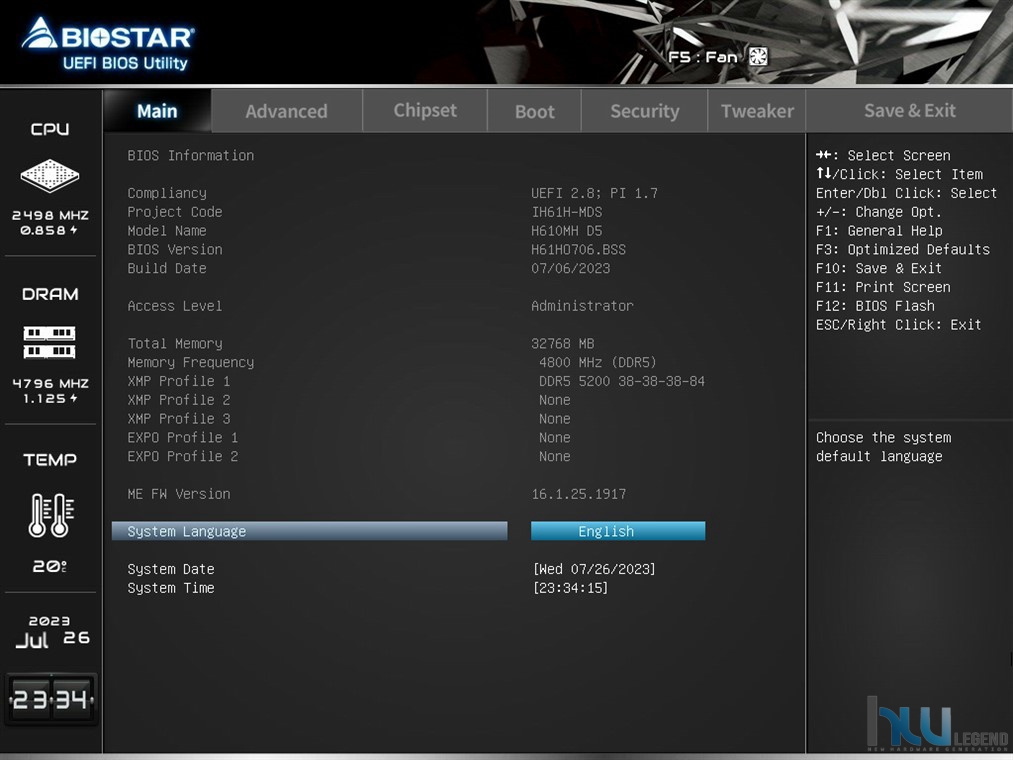Click the EXPO Profile 1 label
Viewport: 1013px width, 760px height.
(x=183, y=437)
